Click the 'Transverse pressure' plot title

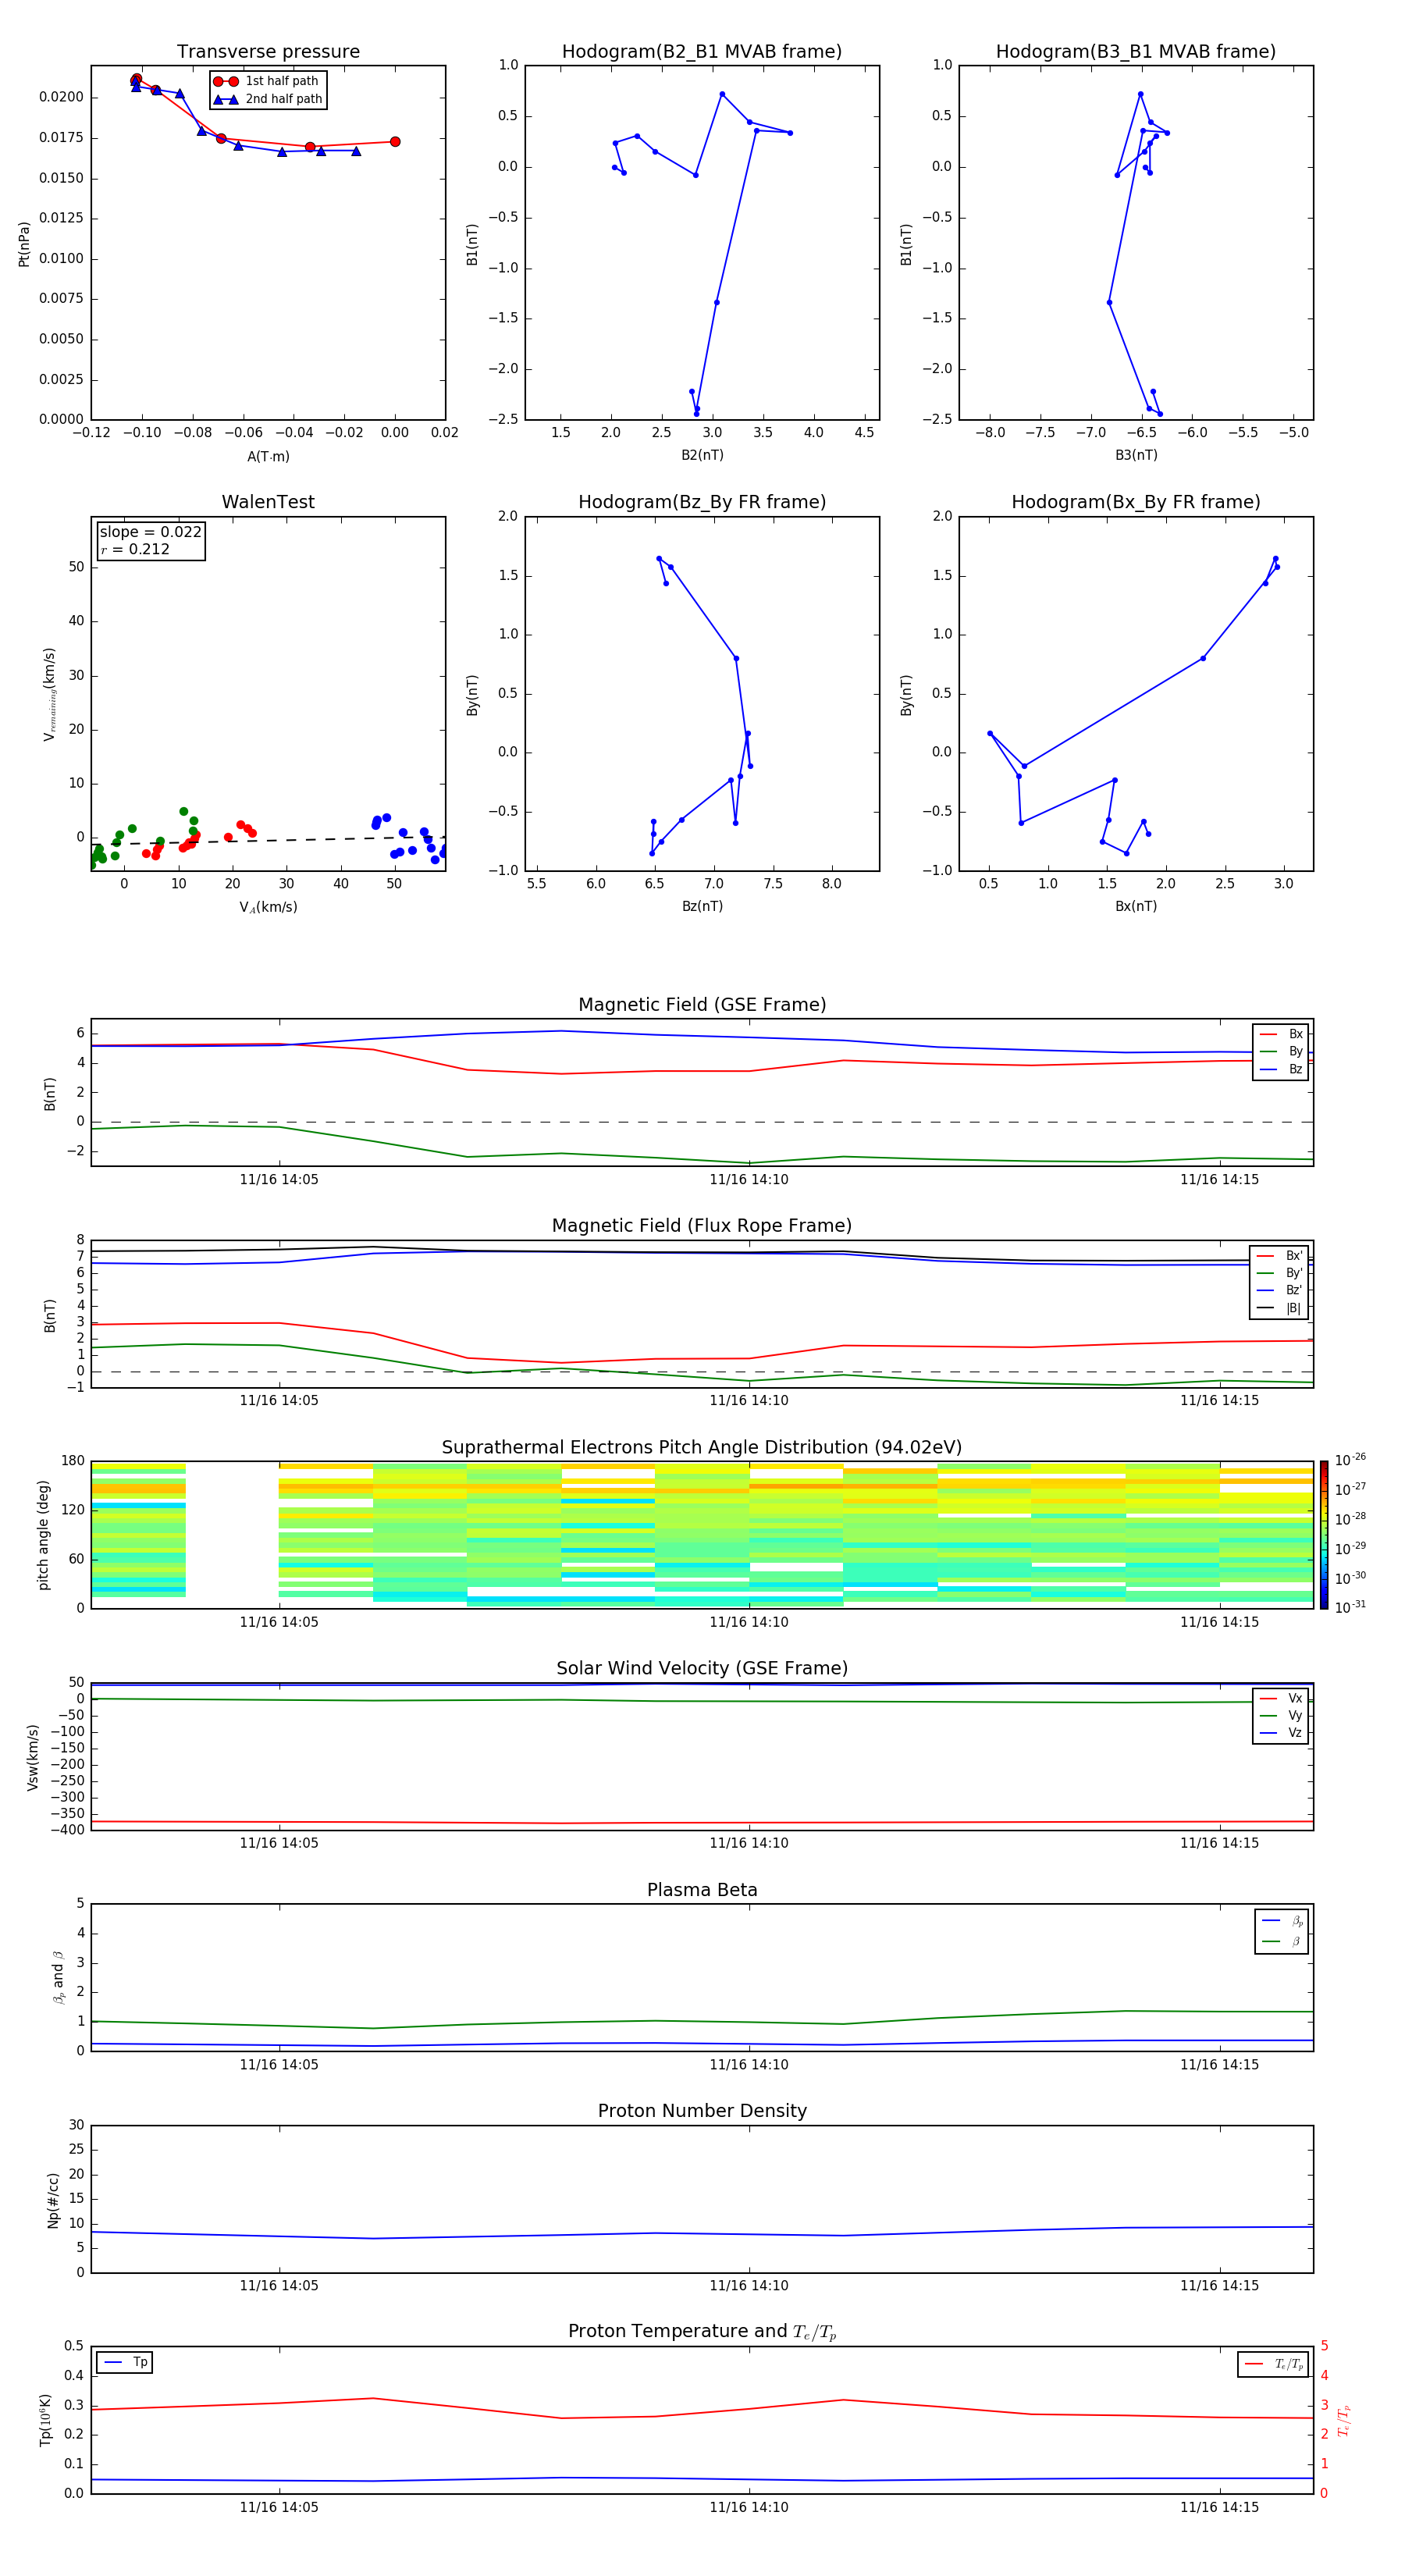(268, 52)
